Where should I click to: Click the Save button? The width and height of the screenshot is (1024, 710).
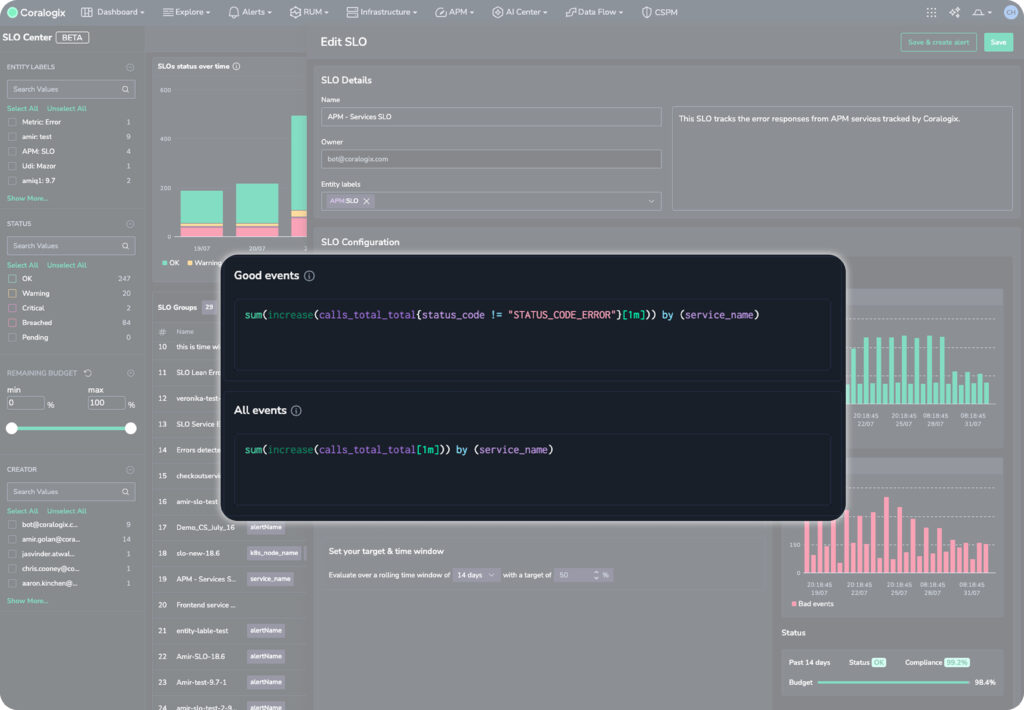pyautogui.click(x=999, y=42)
